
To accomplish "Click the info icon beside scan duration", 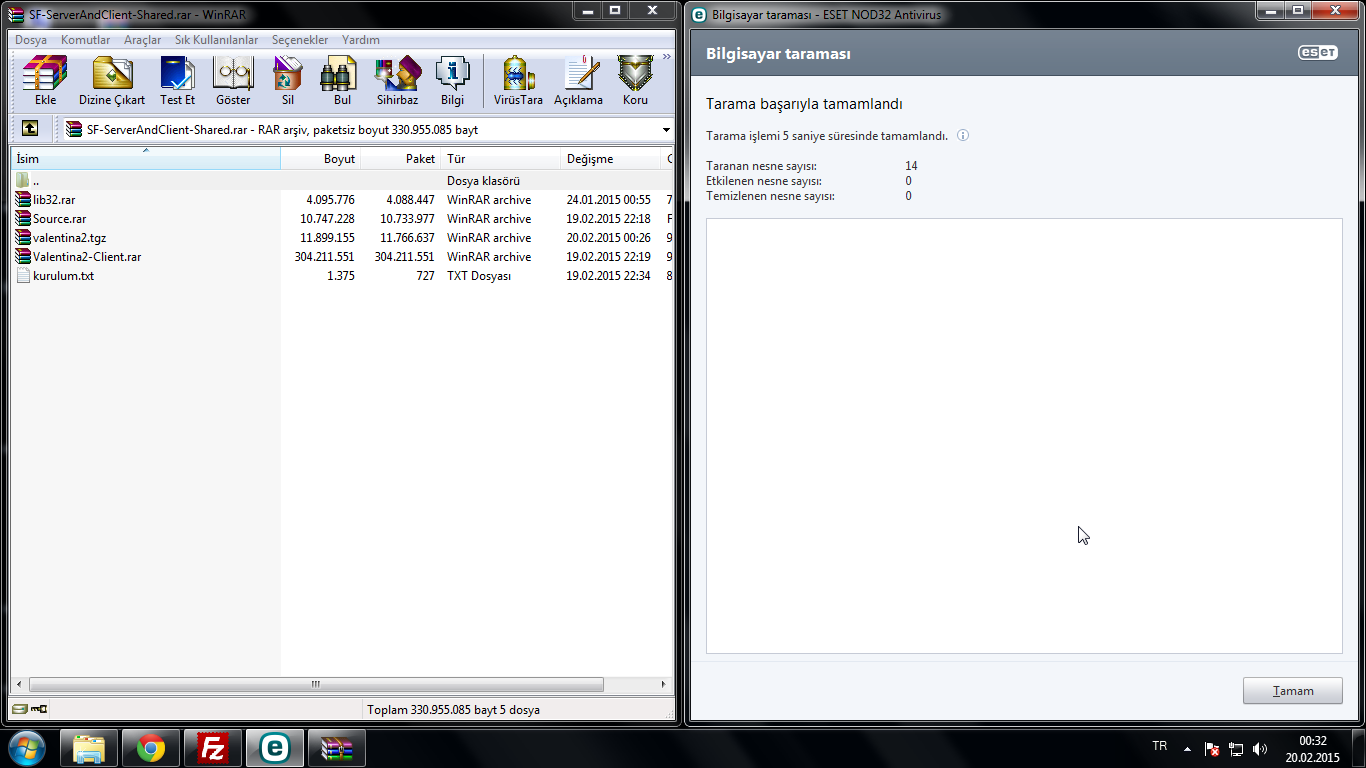I will (x=963, y=136).
